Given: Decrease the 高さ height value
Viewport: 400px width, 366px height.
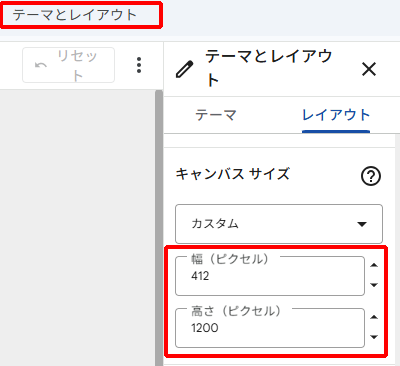Looking at the screenshot, I should pyautogui.click(x=374, y=337).
